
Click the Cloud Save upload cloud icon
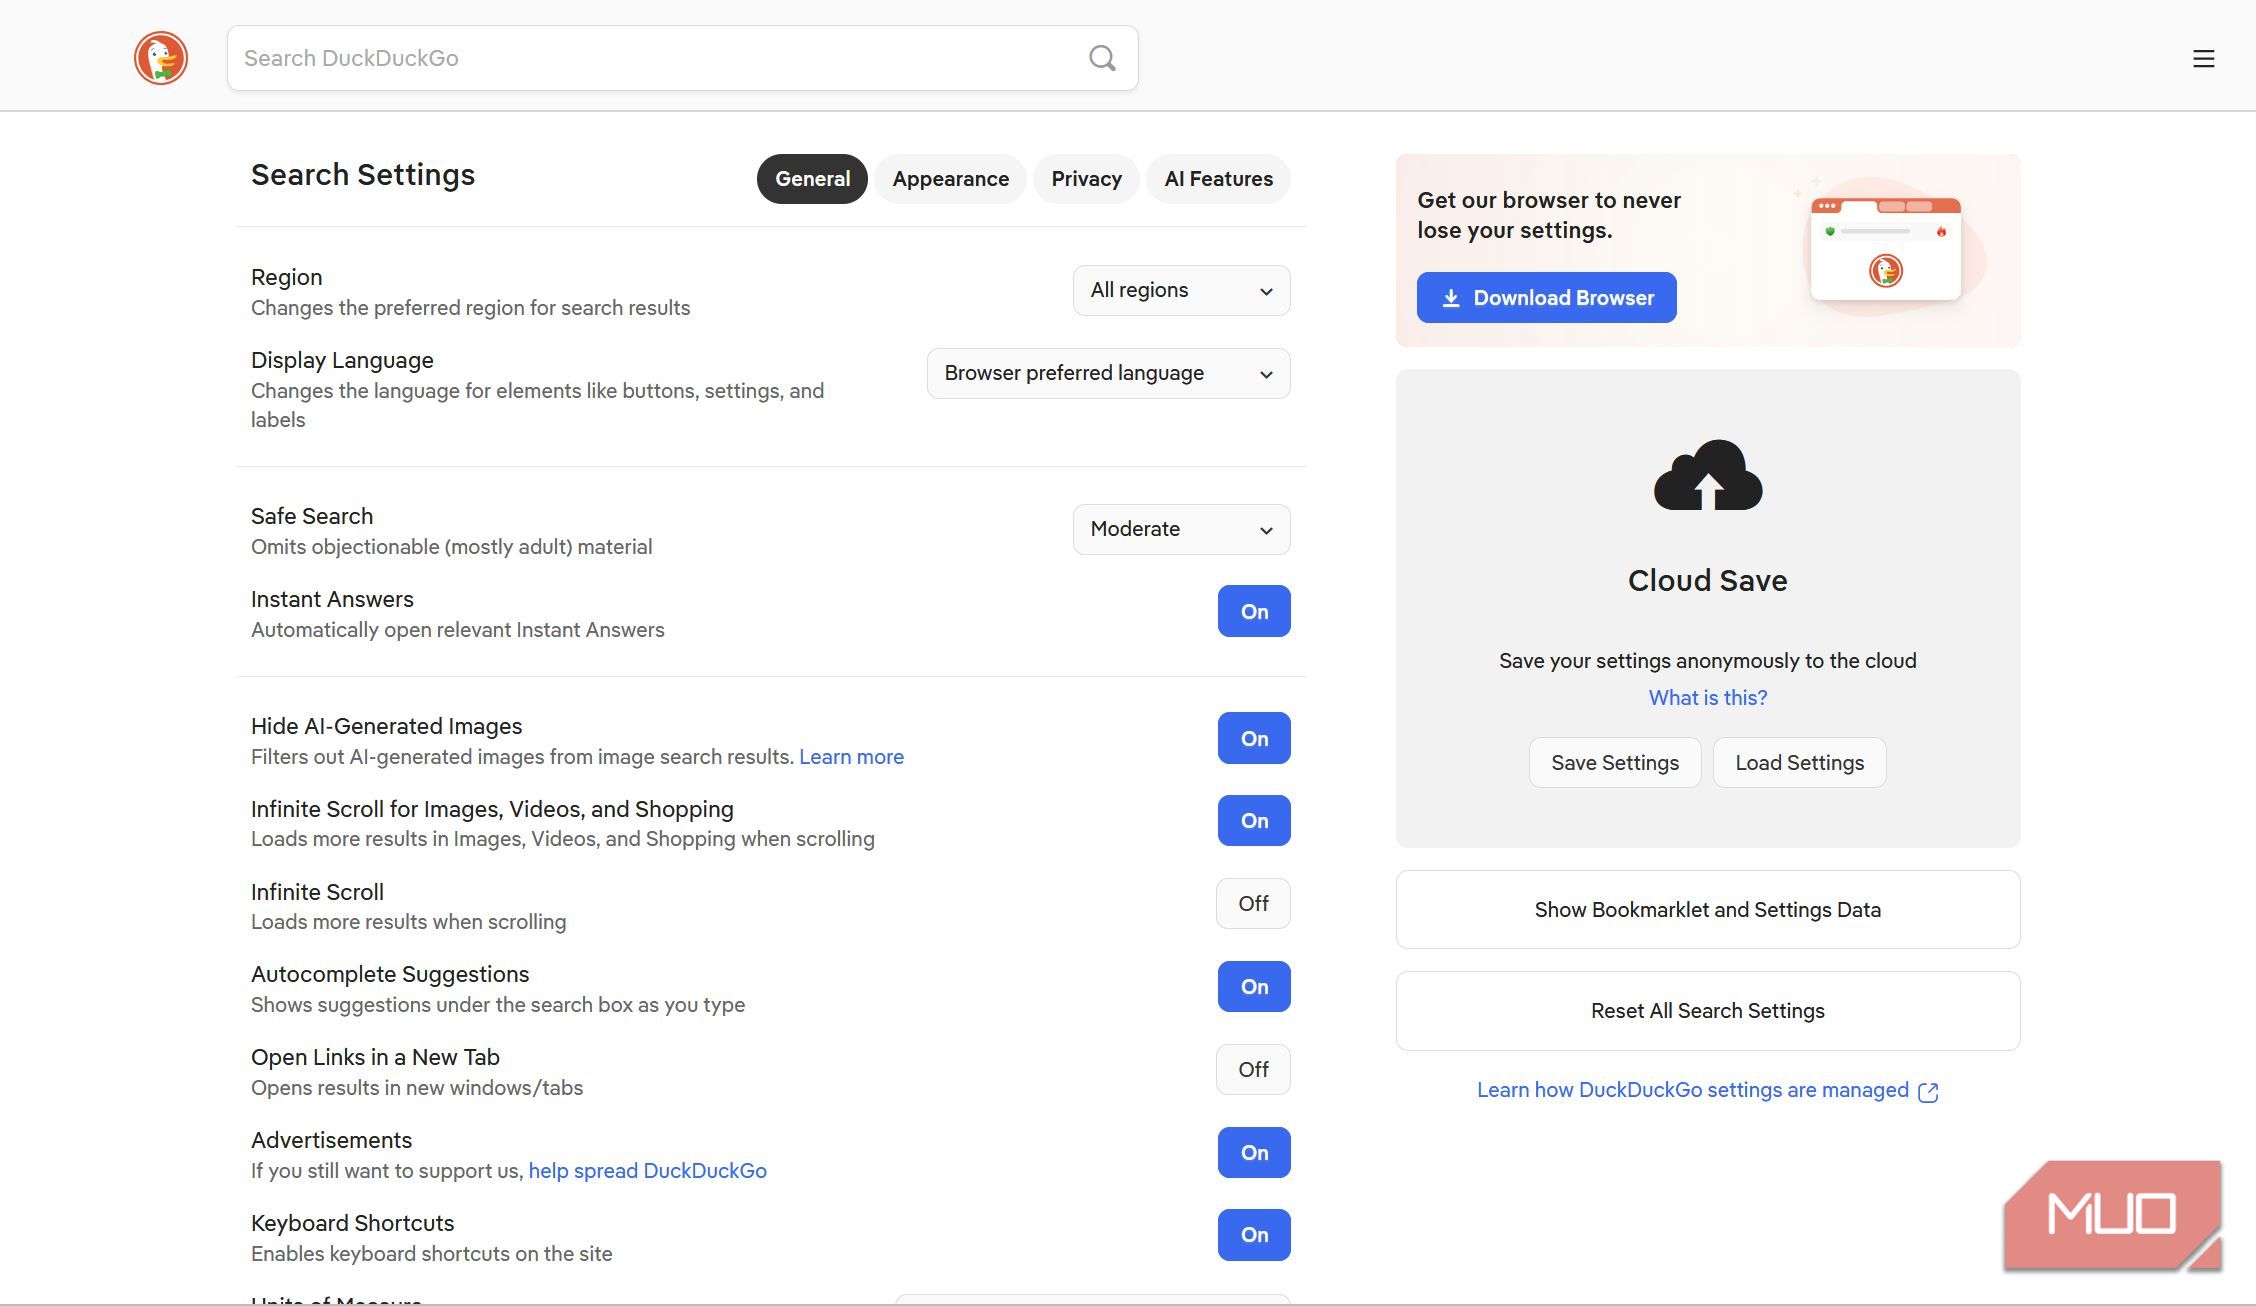pos(1708,475)
